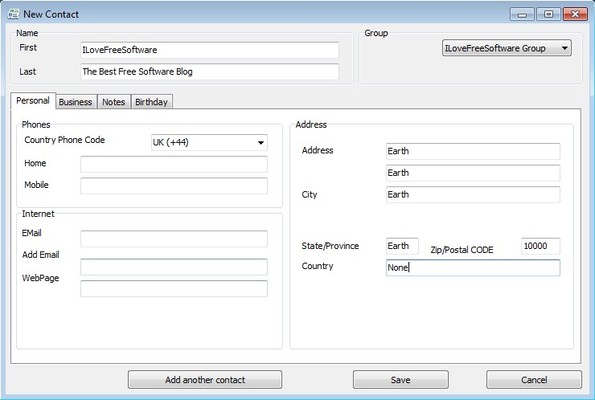Click the Add another contact button
Viewport: 595px width, 400px height.
(x=205, y=380)
